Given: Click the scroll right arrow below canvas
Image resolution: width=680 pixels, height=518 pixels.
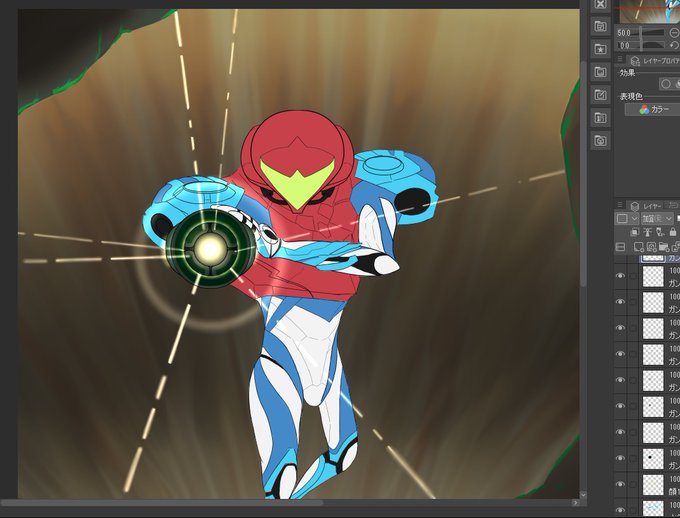Looking at the screenshot, I should [x=575, y=503].
